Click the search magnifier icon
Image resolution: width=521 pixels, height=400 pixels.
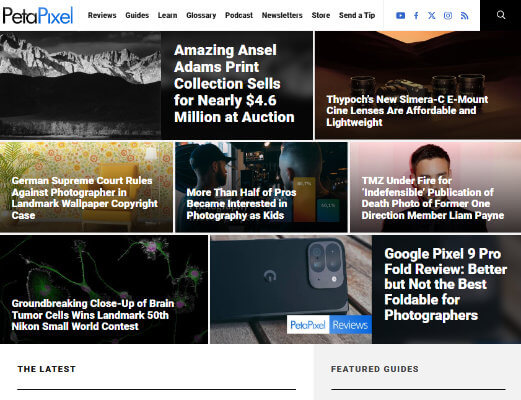pyautogui.click(x=501, y=15)
